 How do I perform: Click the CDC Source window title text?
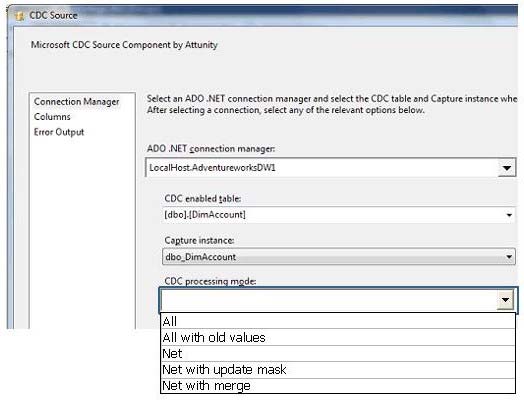pos(53,15)
